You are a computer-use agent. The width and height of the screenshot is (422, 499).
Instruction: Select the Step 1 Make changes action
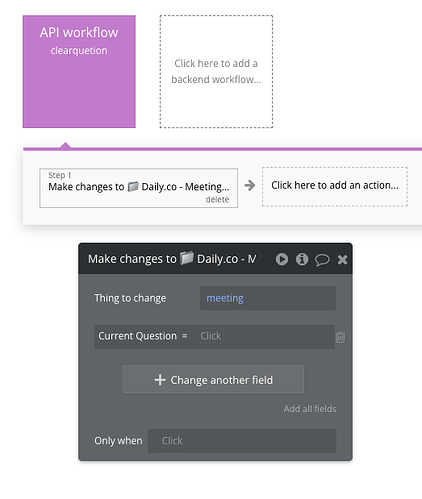coord(138,188)
